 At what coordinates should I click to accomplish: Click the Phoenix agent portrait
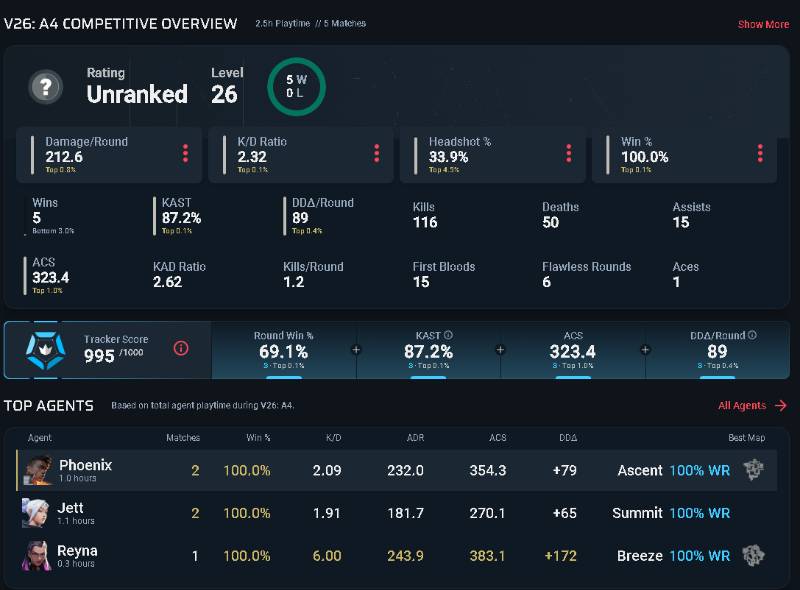click(38, 470)
